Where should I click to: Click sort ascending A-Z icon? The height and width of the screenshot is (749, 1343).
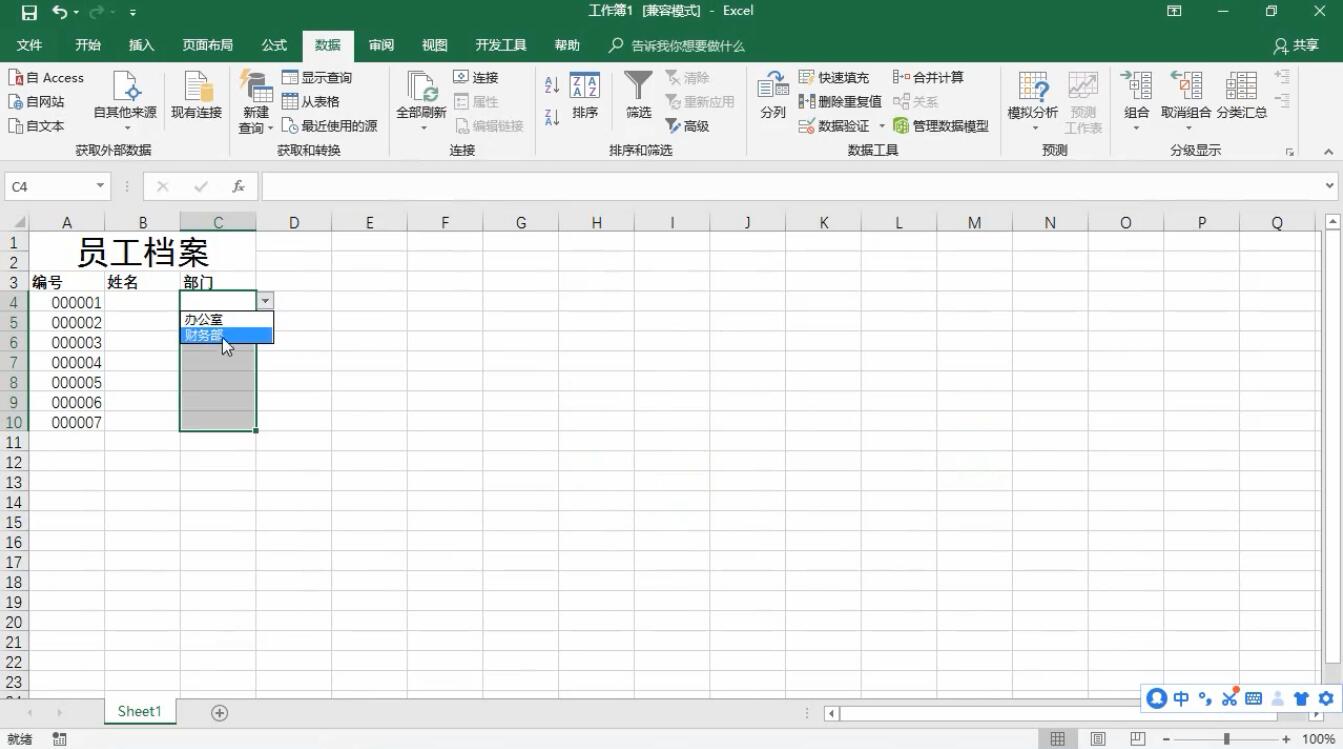[552, 85]
